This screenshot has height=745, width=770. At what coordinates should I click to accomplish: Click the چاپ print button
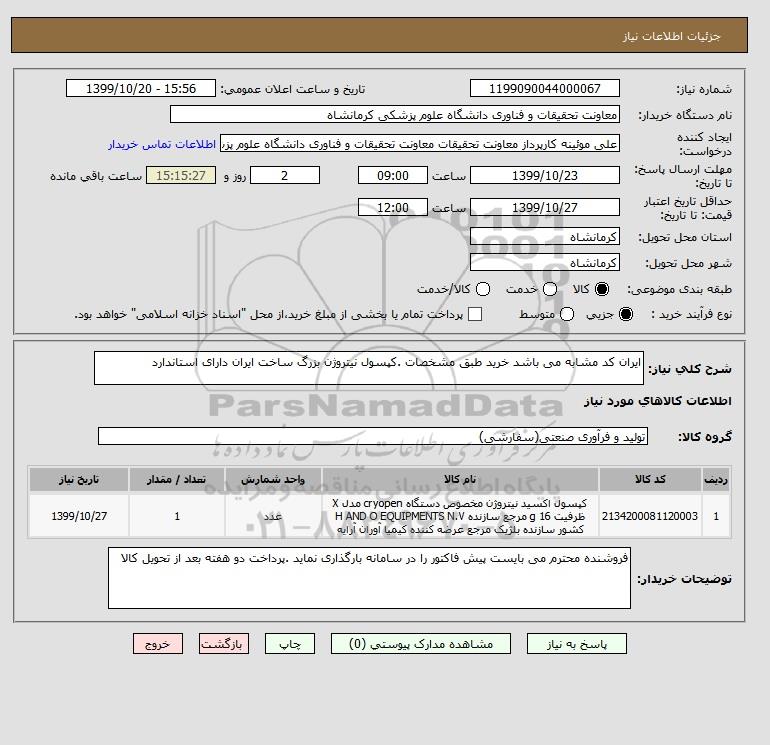pos(290,643)
